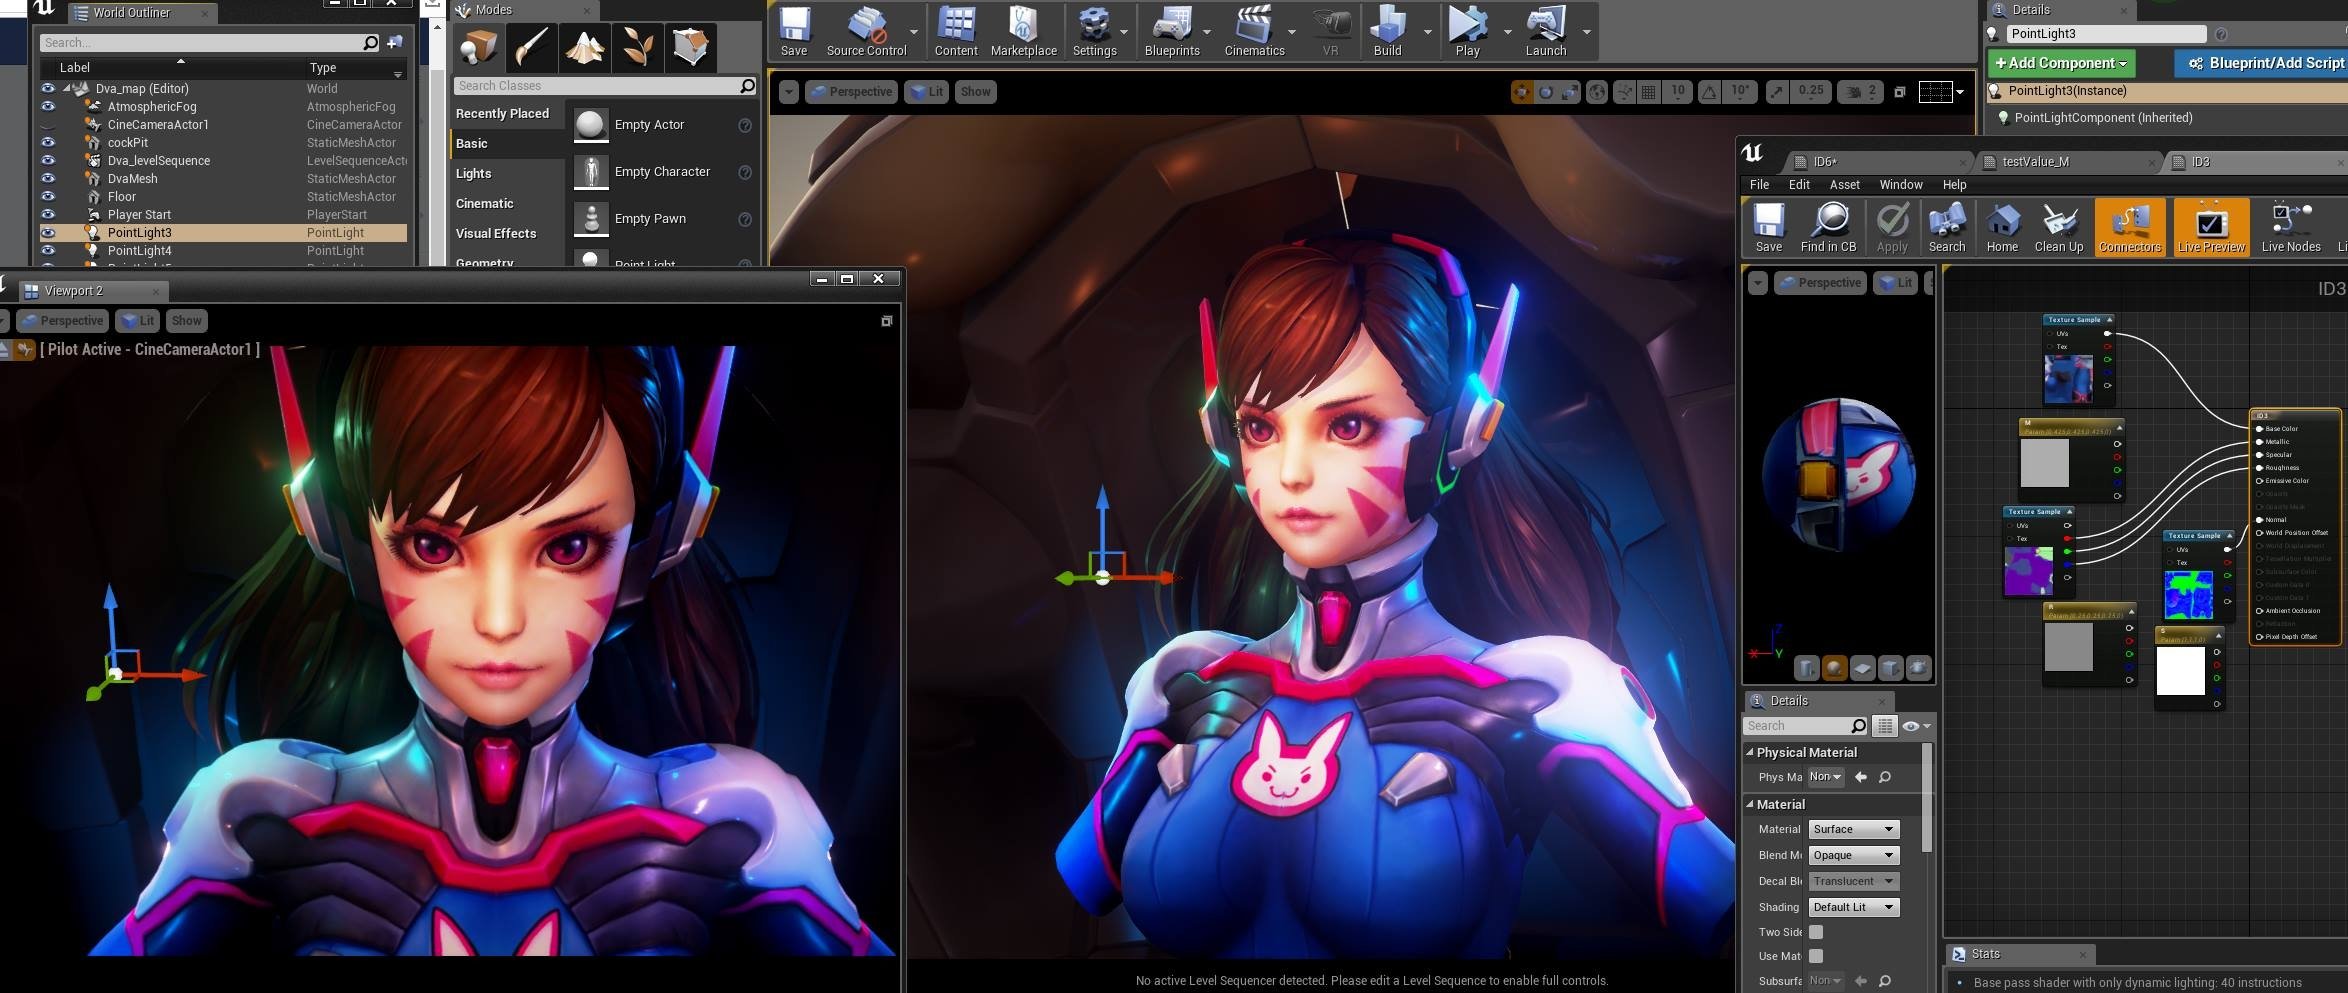Screen dimensions: 2348x993
Task: Click Show button in Viewport 2
Action: pos(186,321)
